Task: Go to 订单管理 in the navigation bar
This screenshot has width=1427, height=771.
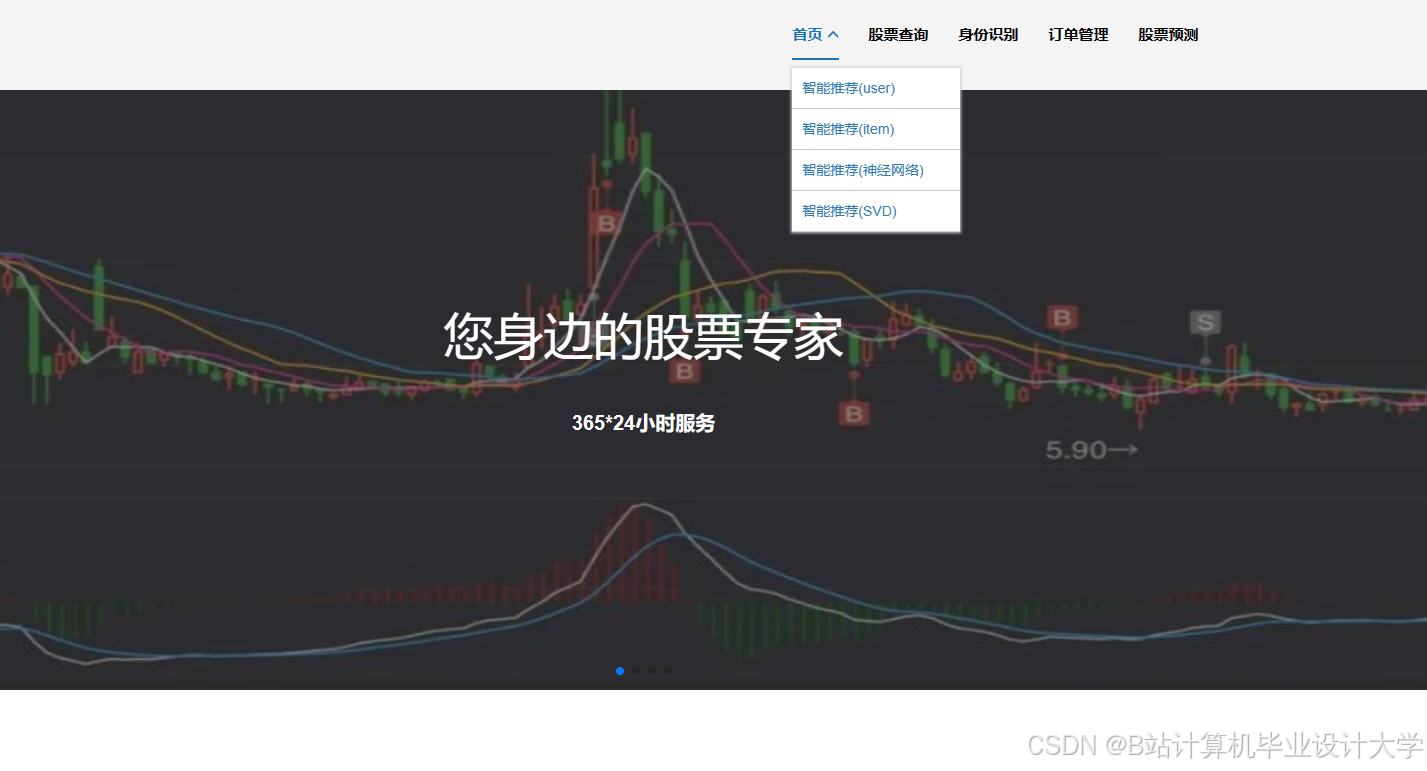Action: [x=1077, y=34]
